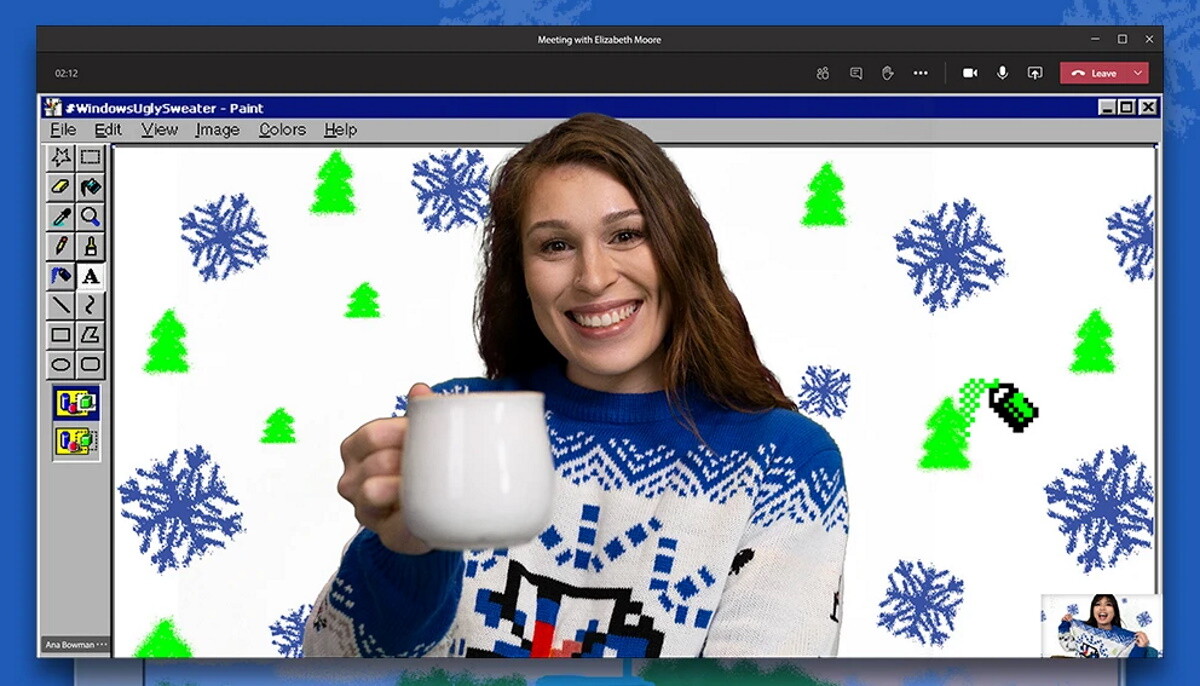Select the Ellipse shape tool
This screenshot has width=1200, height=686.
point(61,365)
